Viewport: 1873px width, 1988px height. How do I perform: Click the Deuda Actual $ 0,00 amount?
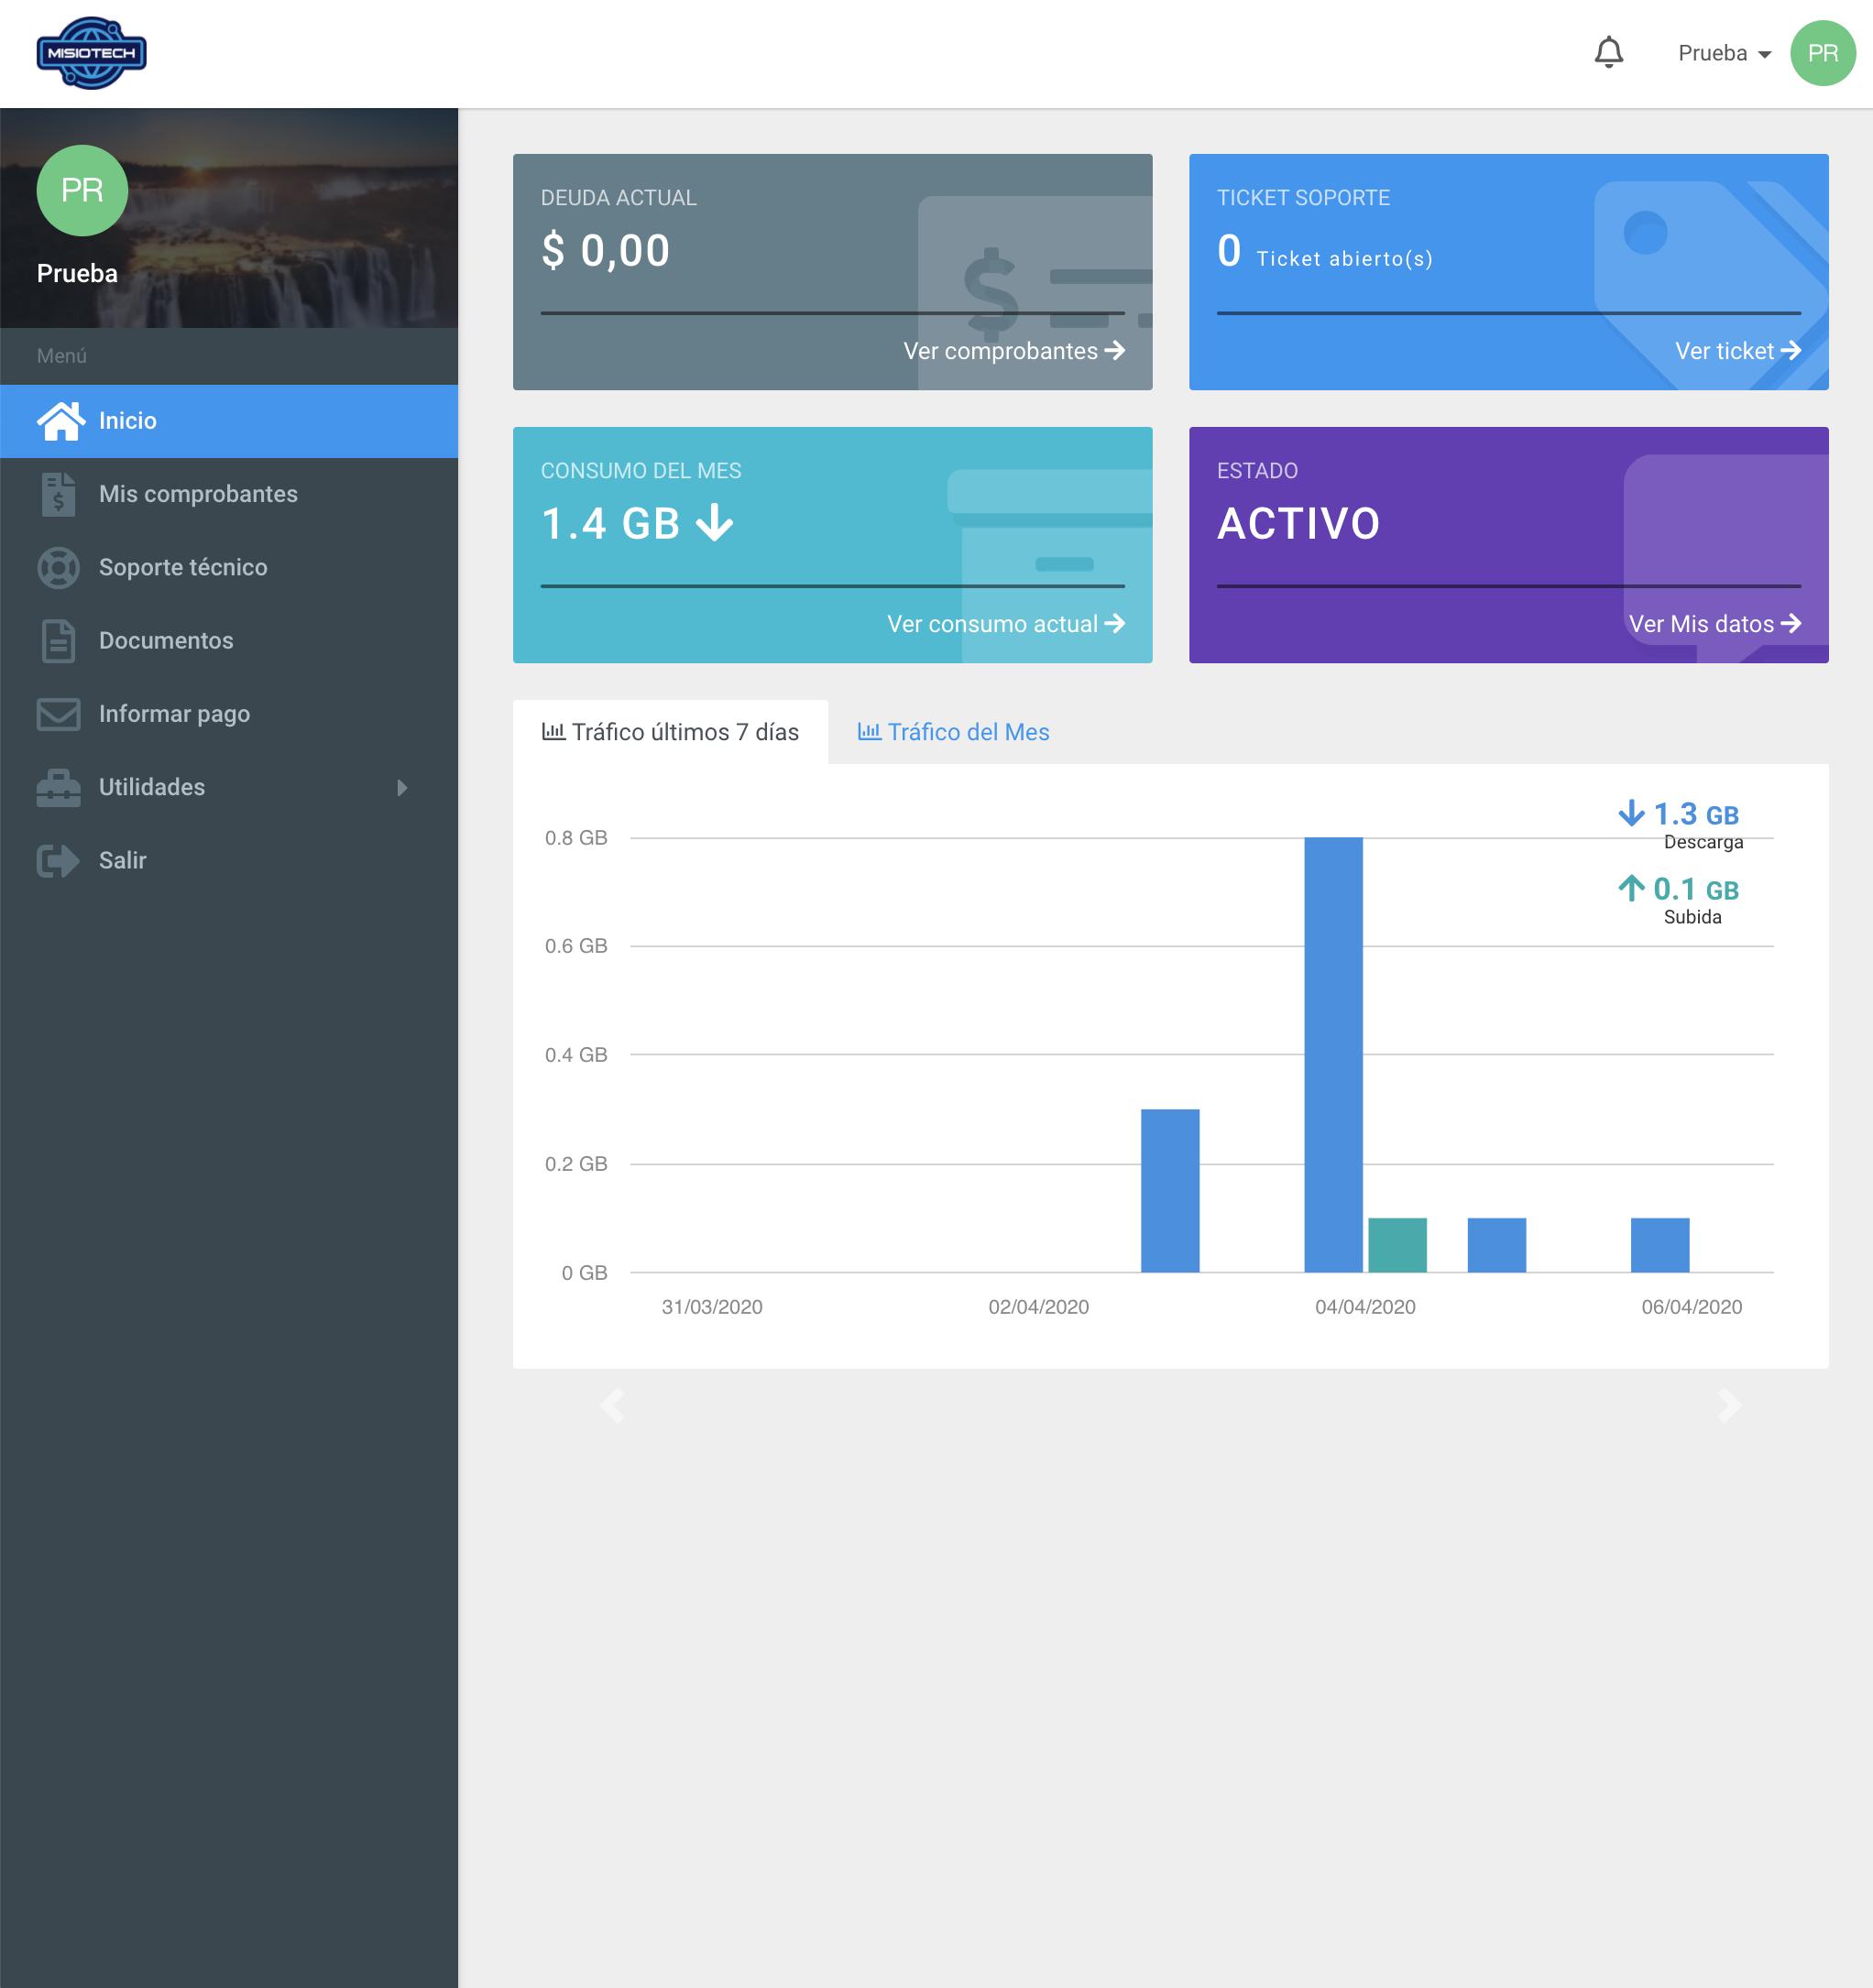(605, 250)
